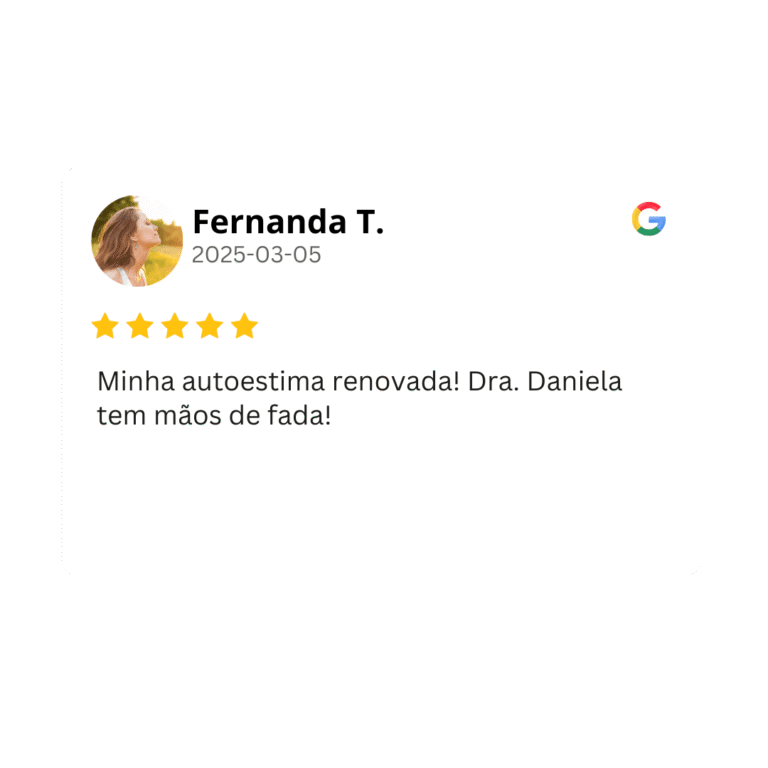
Task: Select the second yellow rating star
Action: 140,326
